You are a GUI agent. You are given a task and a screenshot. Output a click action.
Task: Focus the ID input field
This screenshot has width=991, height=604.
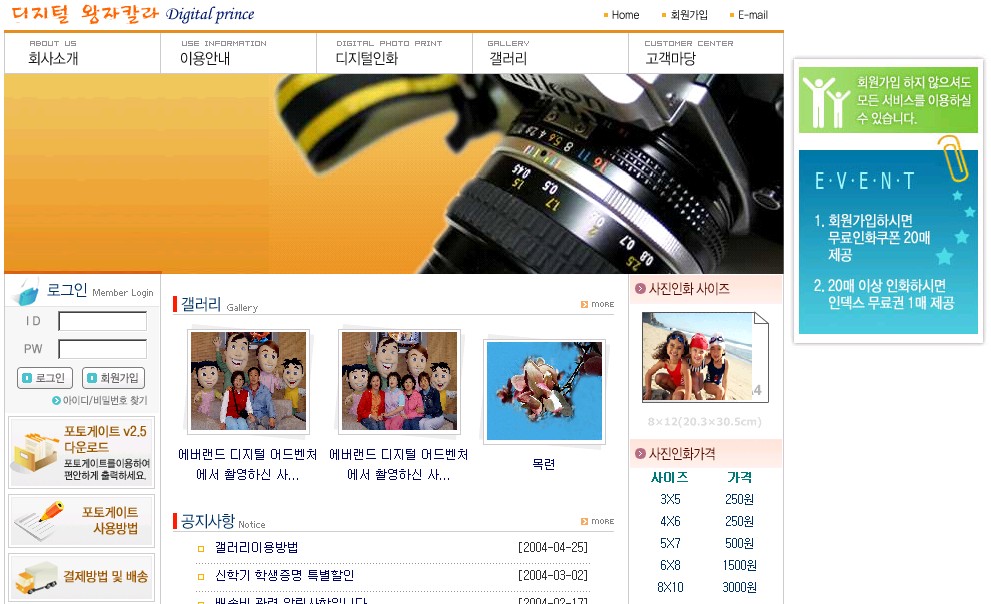coord(102,321)
